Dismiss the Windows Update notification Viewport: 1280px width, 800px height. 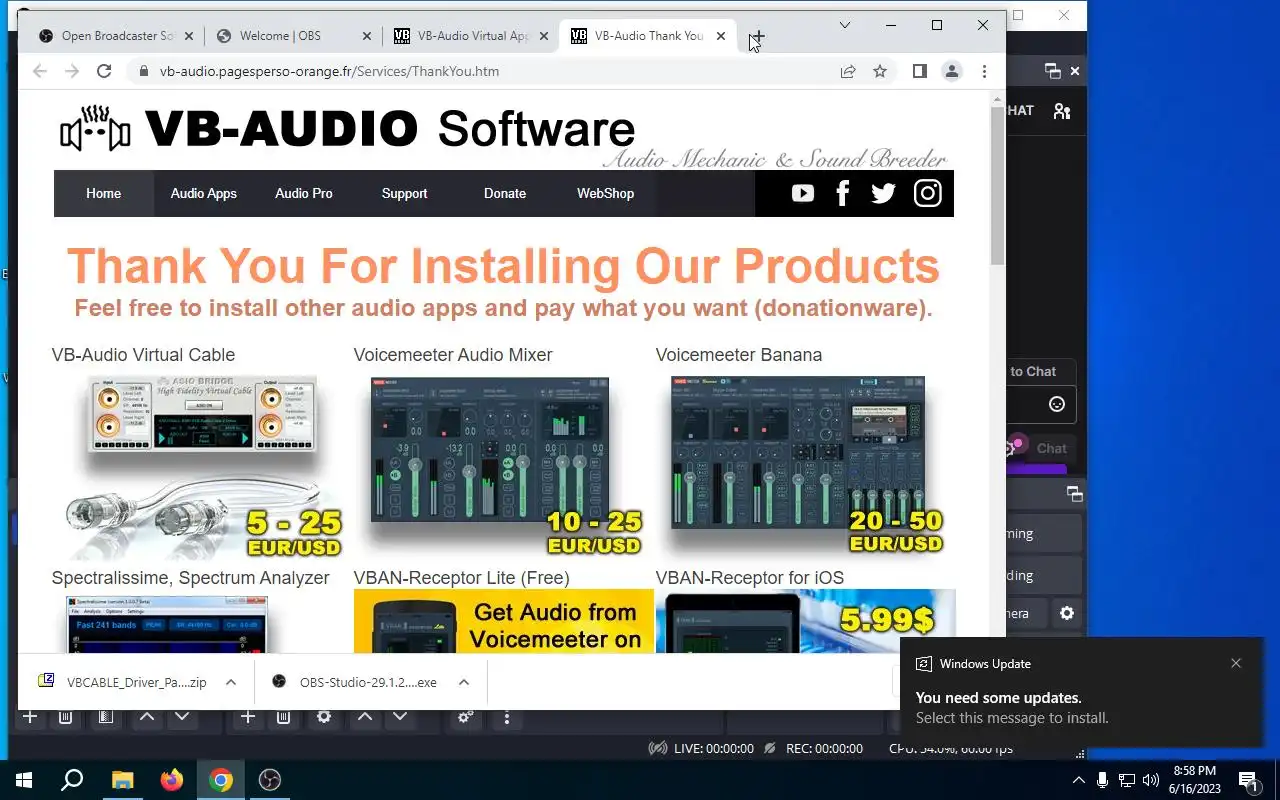1236,663
